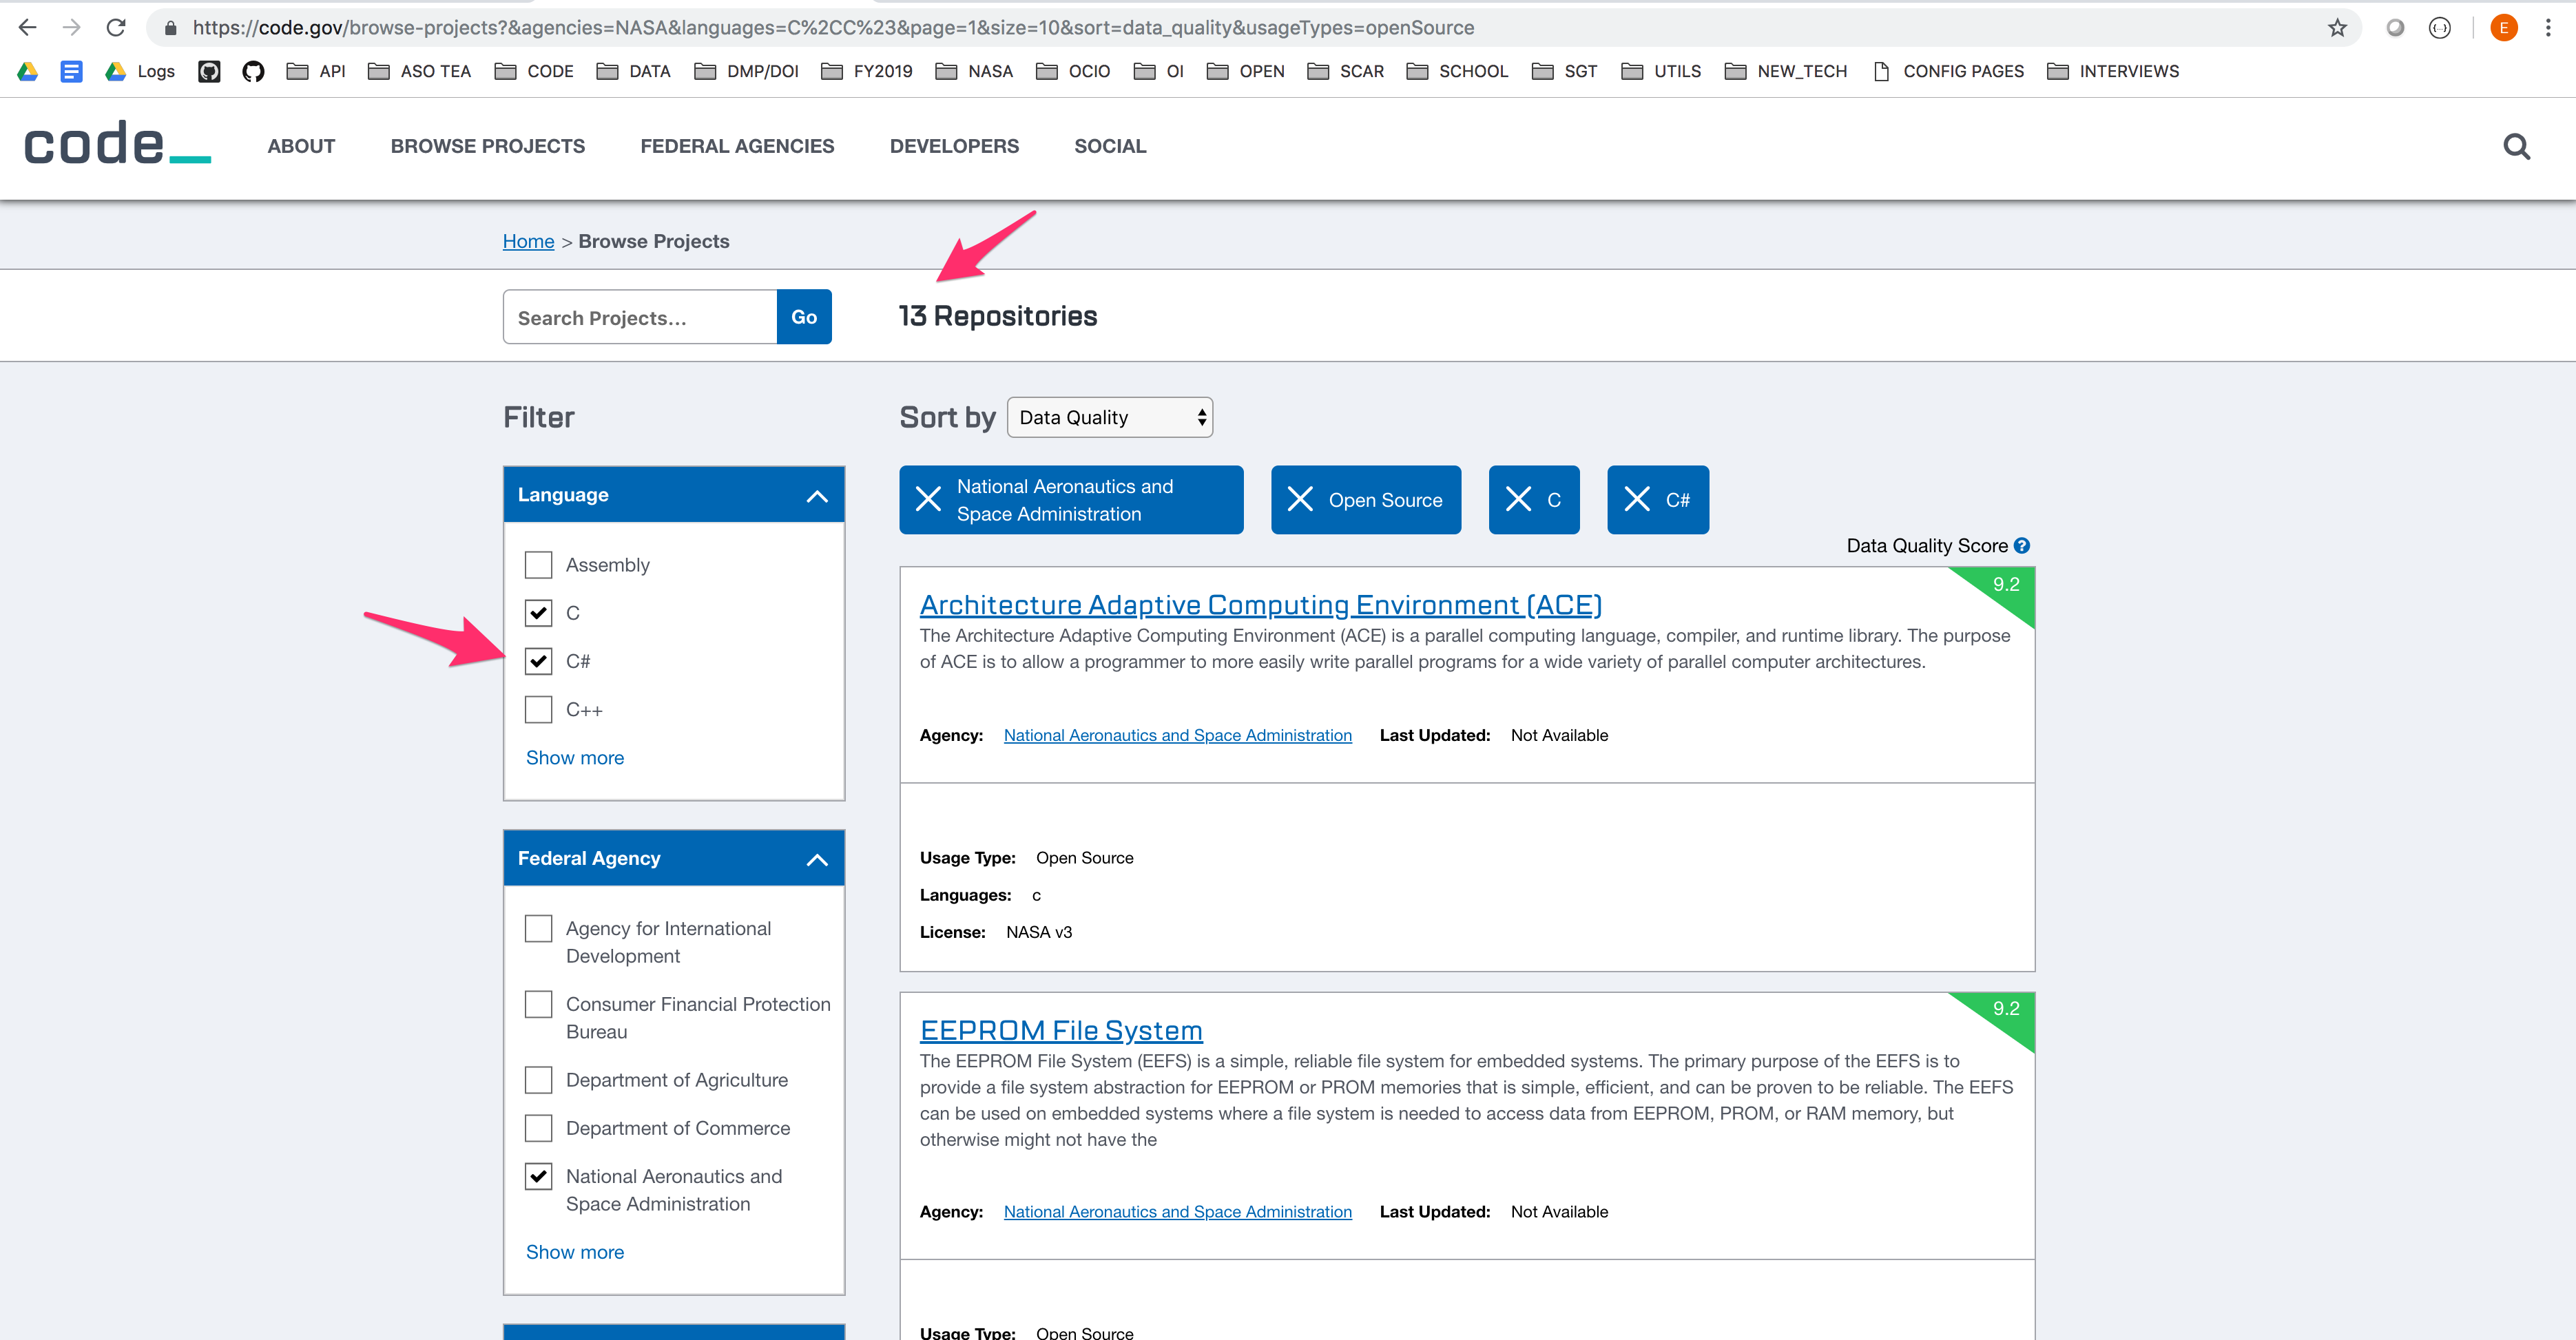Collapse the Language filter panel
The height and width of the screenshot is (1340, 2576).
click(816, 496)
